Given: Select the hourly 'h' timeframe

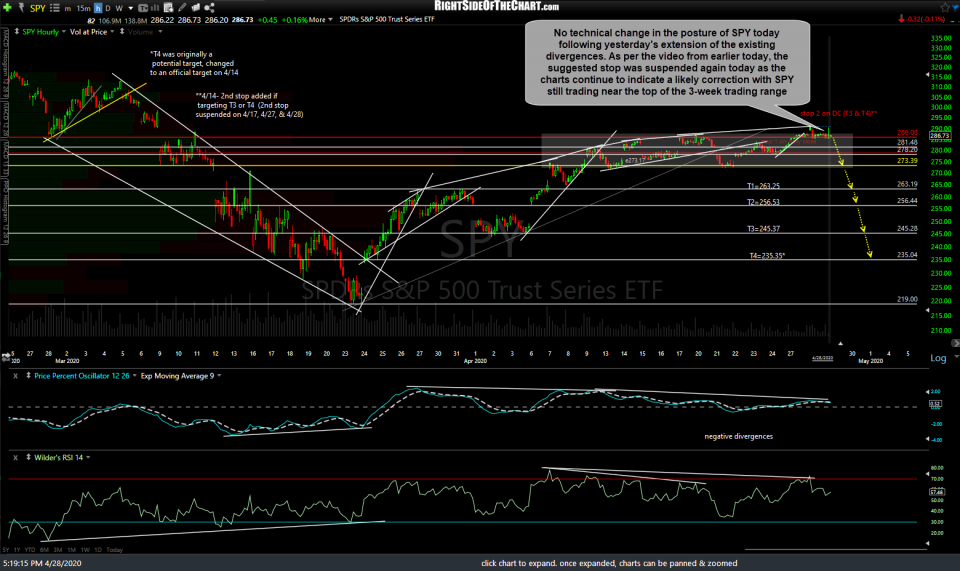Looking at the screenshot, I should (x=98, y=9).
